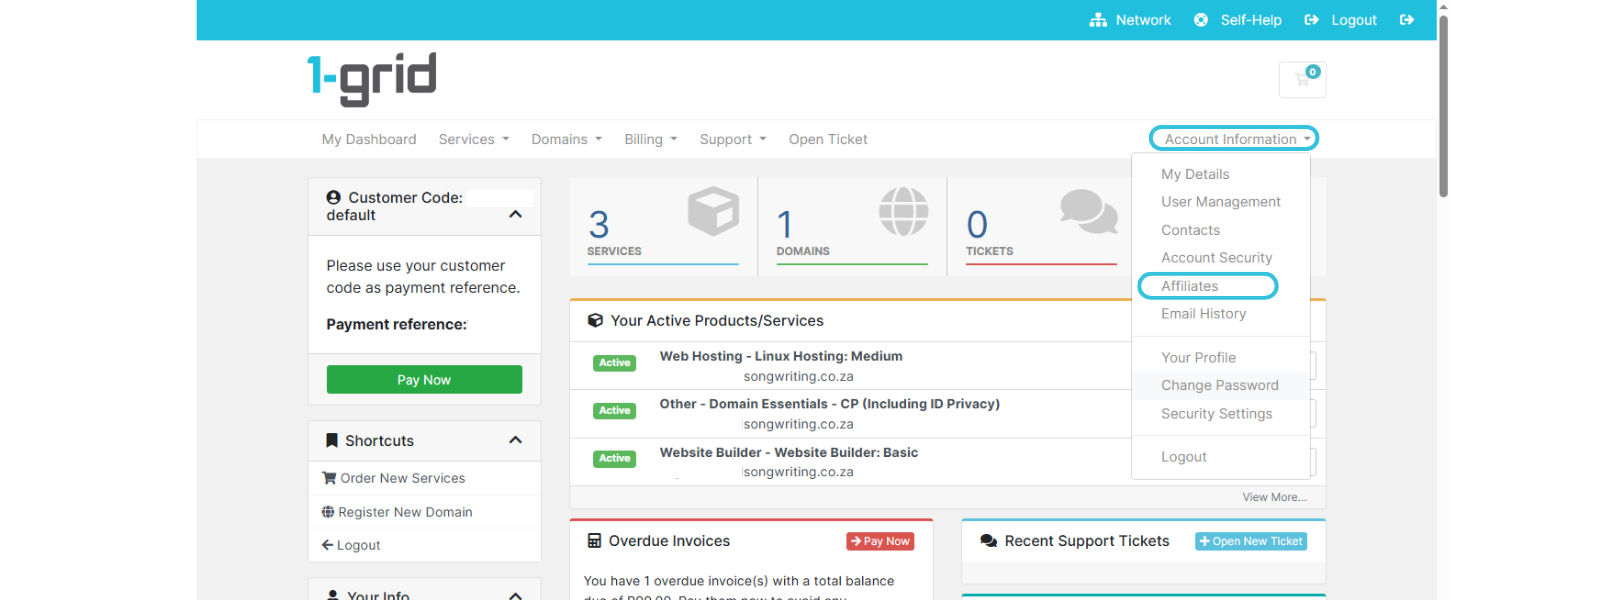1600x600 pixels.
Task: Click Logout in Shortcuts panel
Action: [359, 545]
